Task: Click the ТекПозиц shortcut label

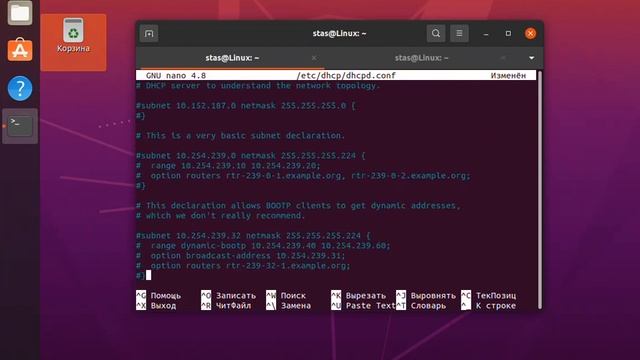Action: [x=496, y=296]
